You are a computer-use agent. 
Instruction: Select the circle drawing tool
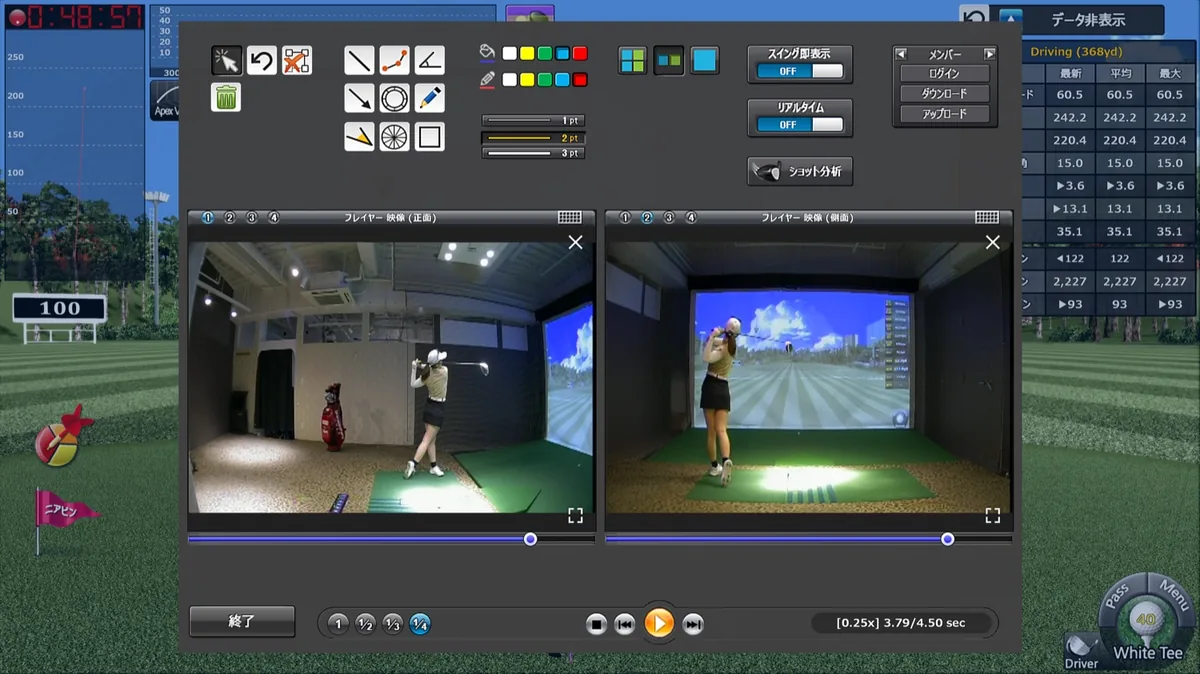(395, 98)
